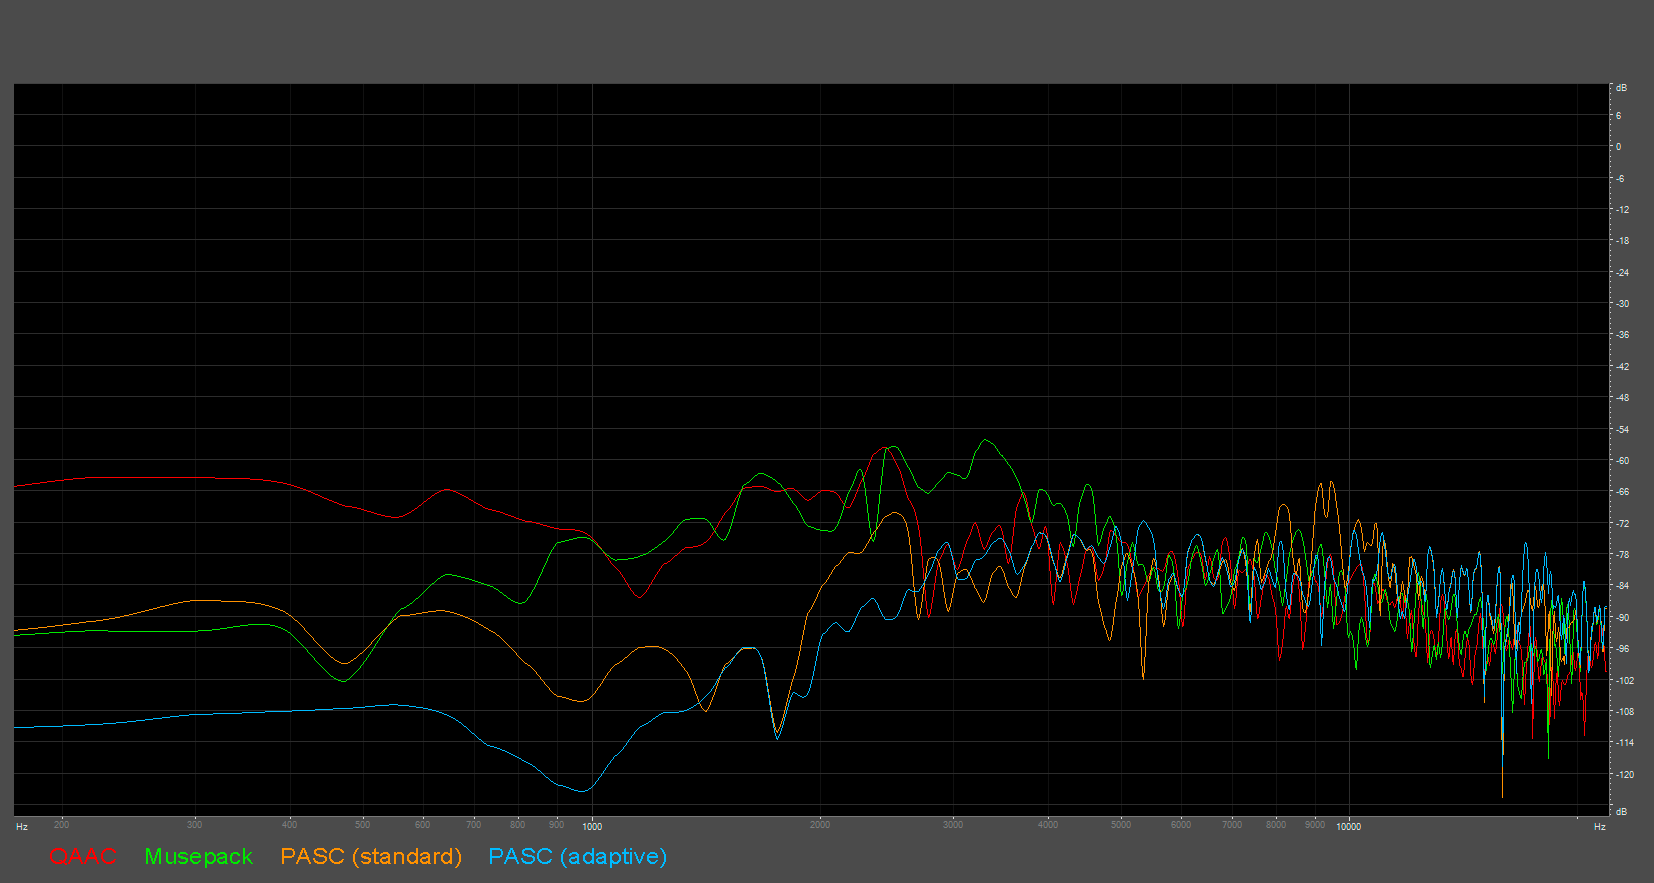
Task: Click the -18 dB level axis label
Action: [x=1622, y=241]
